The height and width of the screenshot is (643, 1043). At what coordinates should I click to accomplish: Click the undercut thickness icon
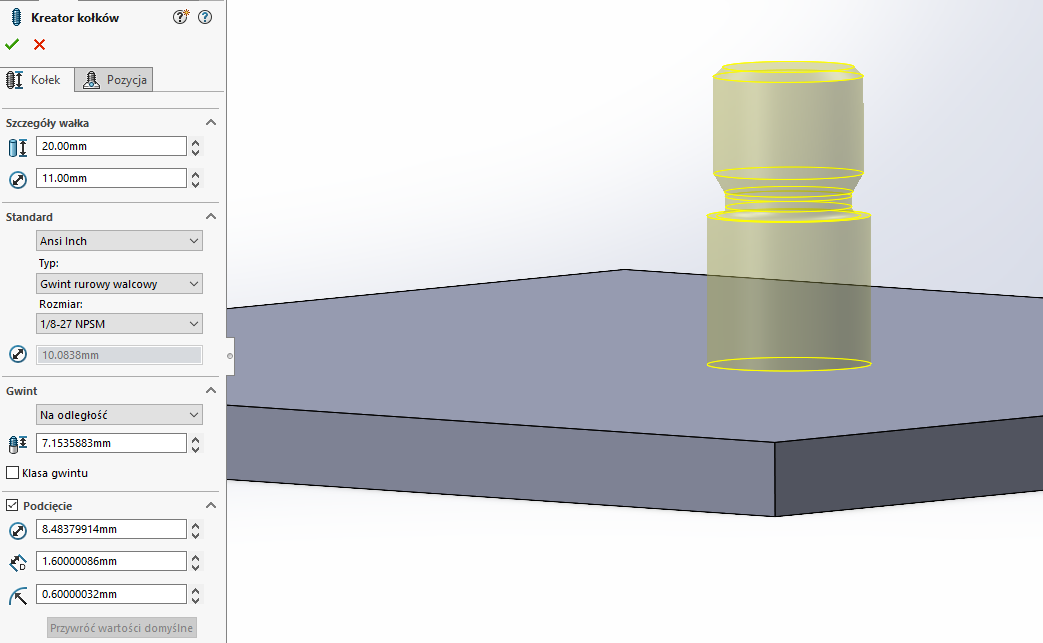[x=16, y=560]
